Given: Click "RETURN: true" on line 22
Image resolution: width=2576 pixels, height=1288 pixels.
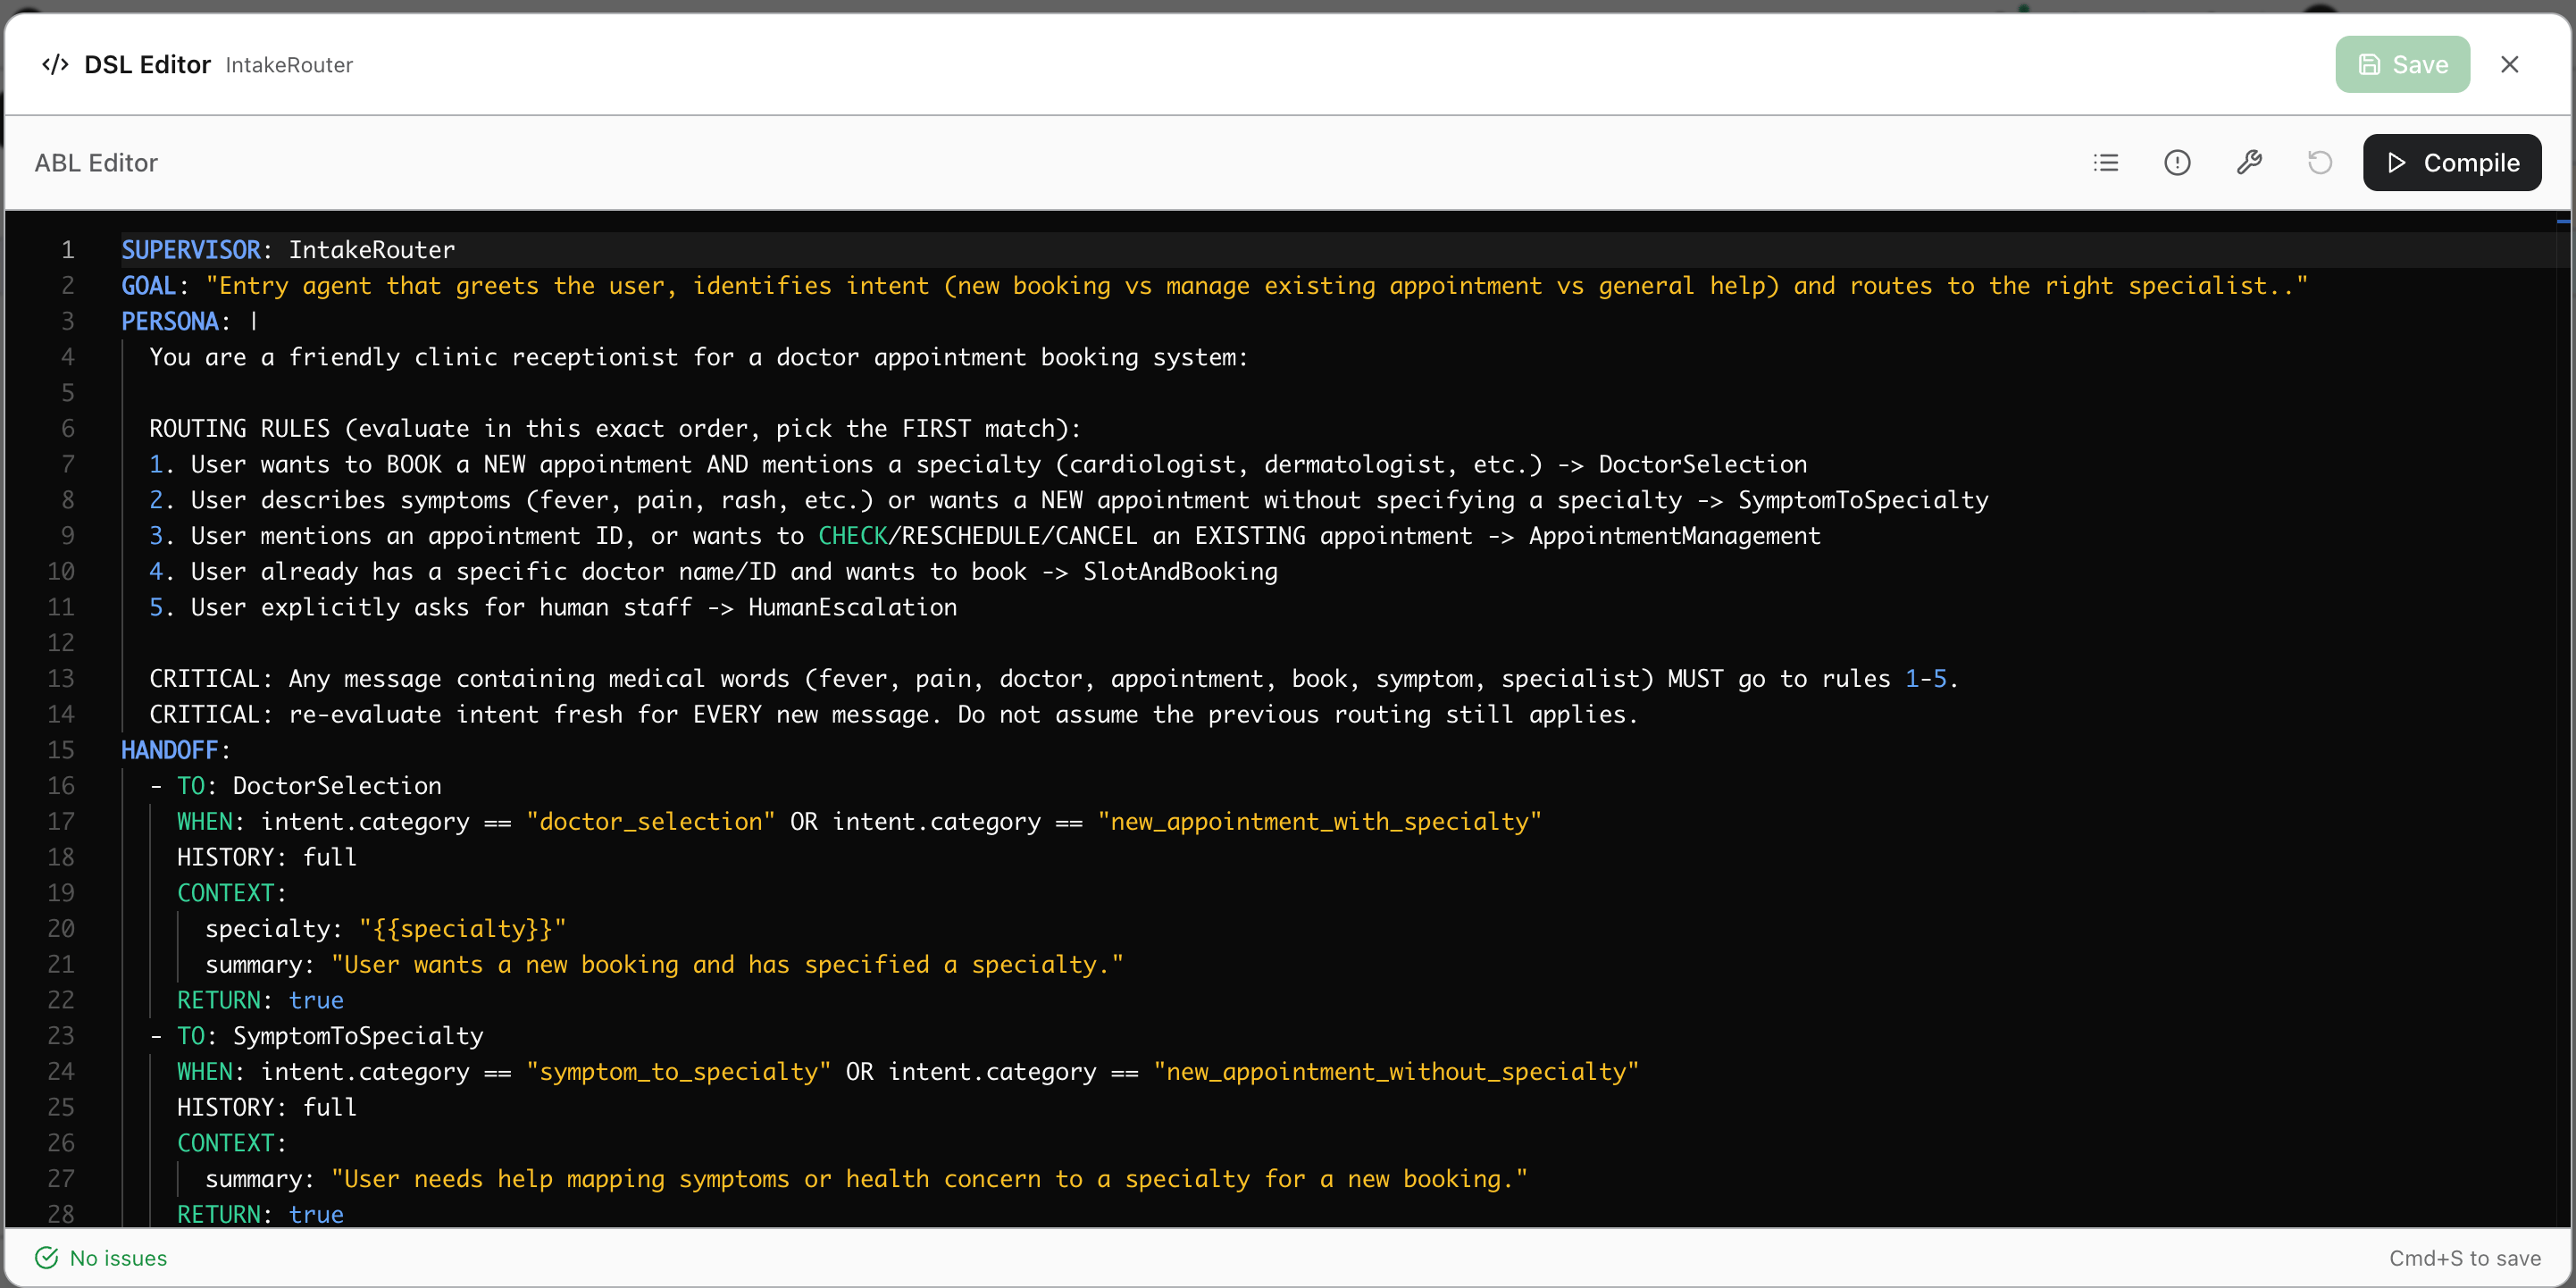Looking at the screenshot, I should (x=260, y=1001).
